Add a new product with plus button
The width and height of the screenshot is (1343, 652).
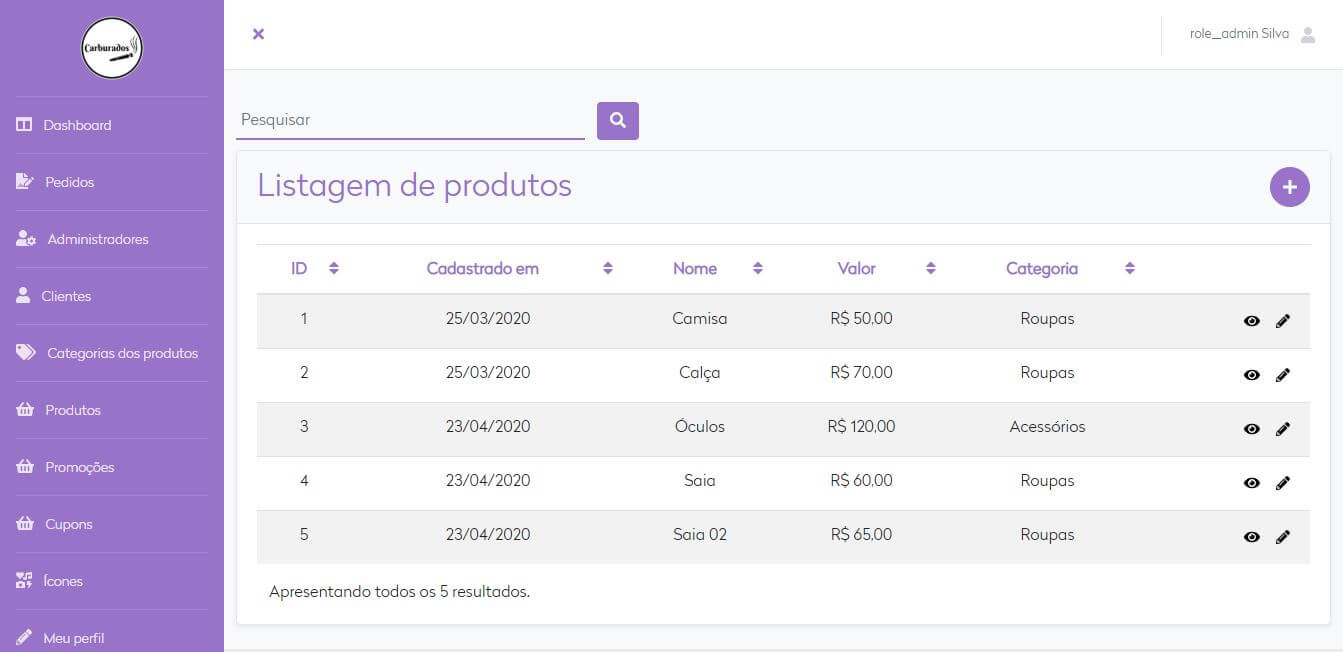pyautogui.click(x=1289, y=187)
